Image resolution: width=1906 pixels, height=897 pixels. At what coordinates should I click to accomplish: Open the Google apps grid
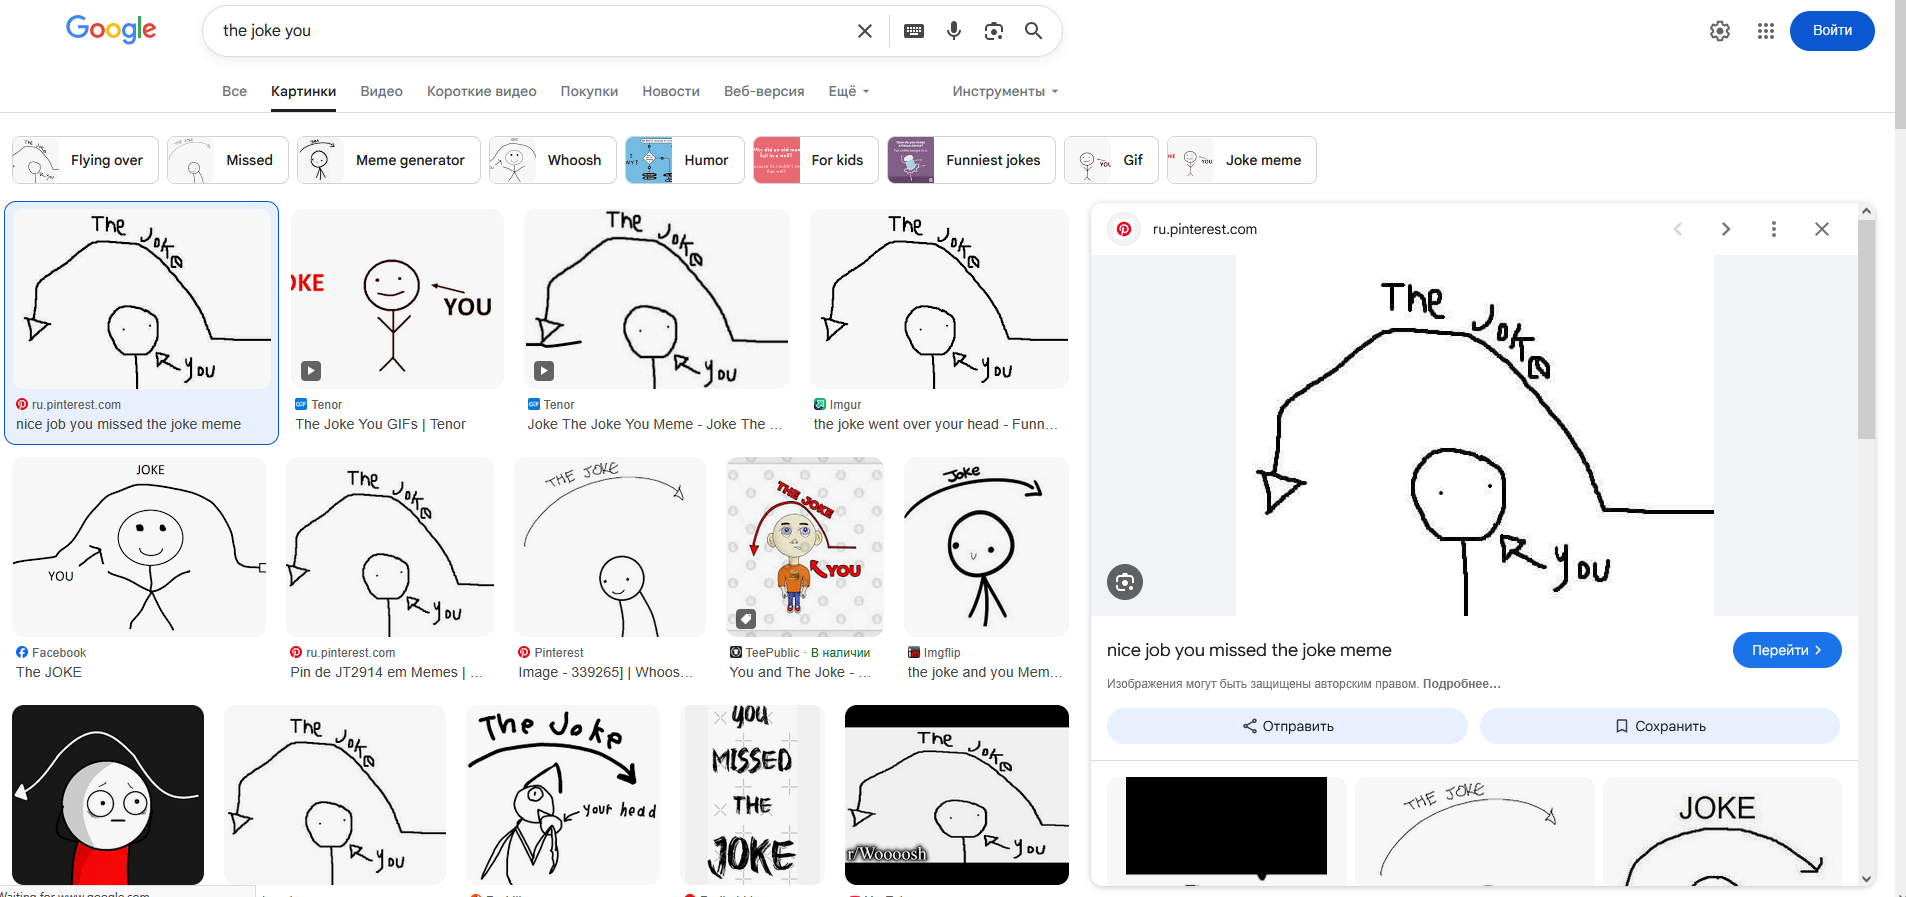click(1766, 31)
